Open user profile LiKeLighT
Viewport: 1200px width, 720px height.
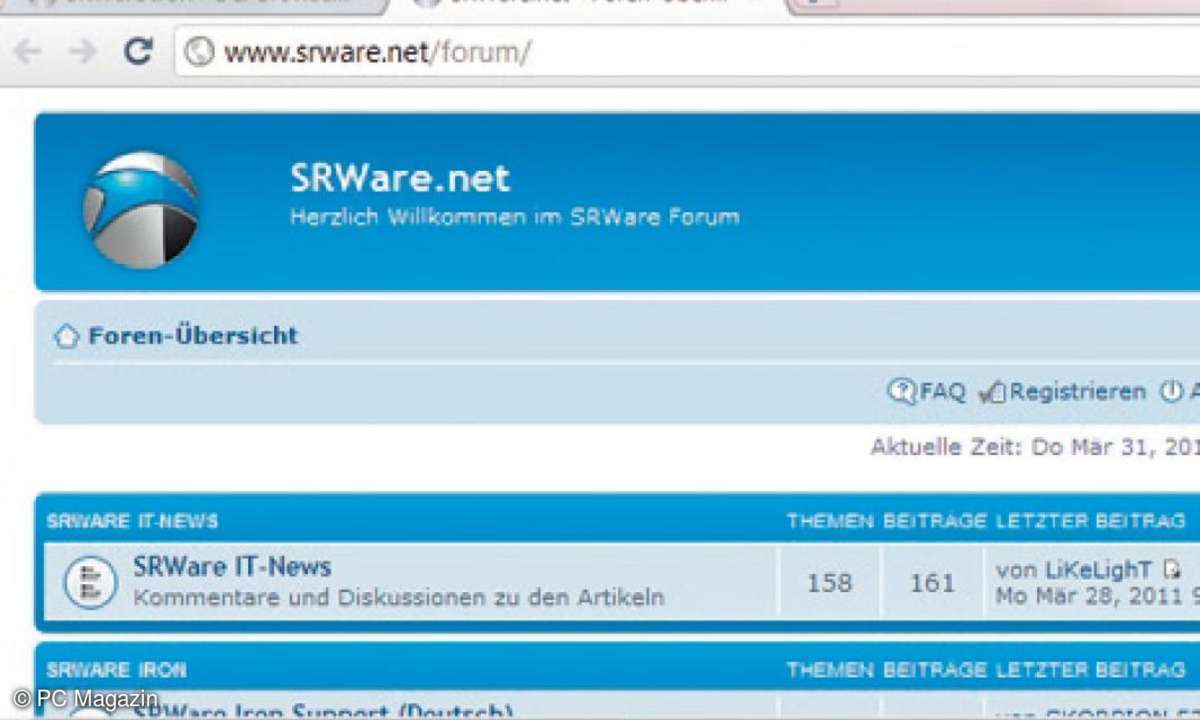[x=1099, y=570]
